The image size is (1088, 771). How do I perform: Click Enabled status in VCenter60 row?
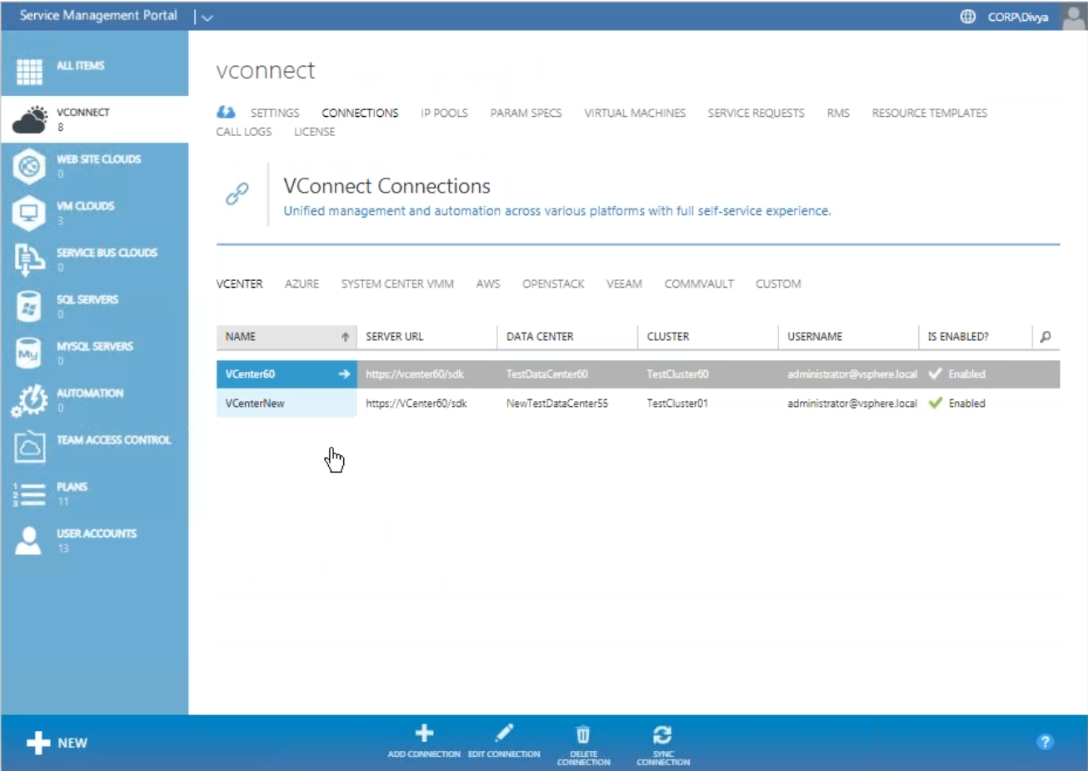958,374
